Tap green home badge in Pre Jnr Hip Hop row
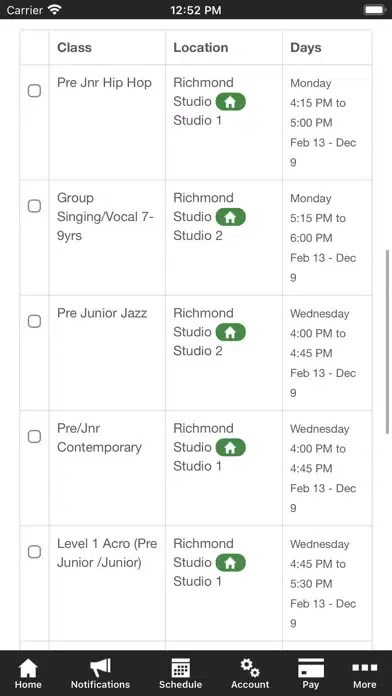The width and height of the screenshot is (392, 696). coord(230,102)
